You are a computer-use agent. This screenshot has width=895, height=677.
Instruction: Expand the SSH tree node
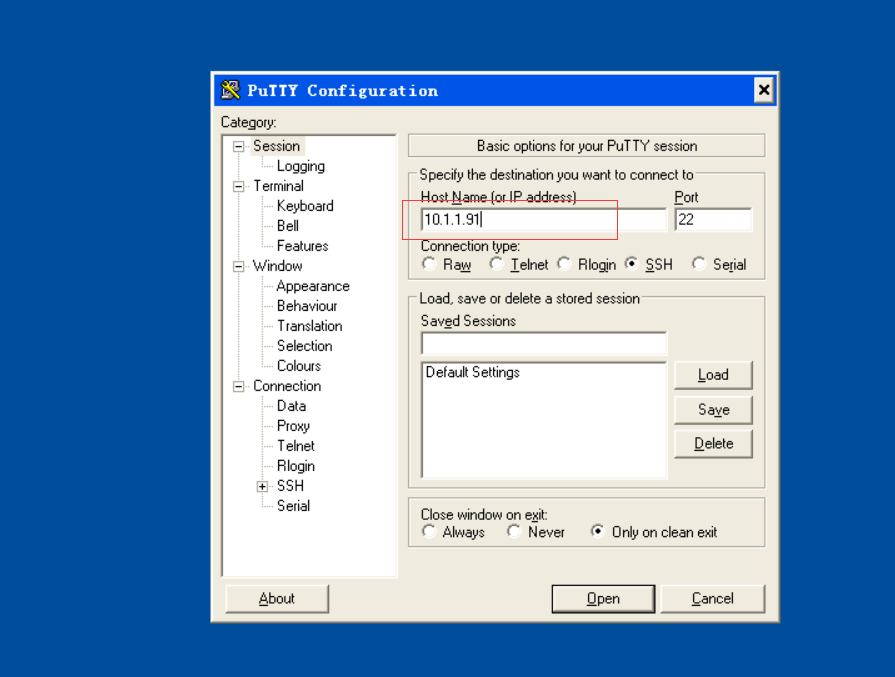(x=262, y=486)
